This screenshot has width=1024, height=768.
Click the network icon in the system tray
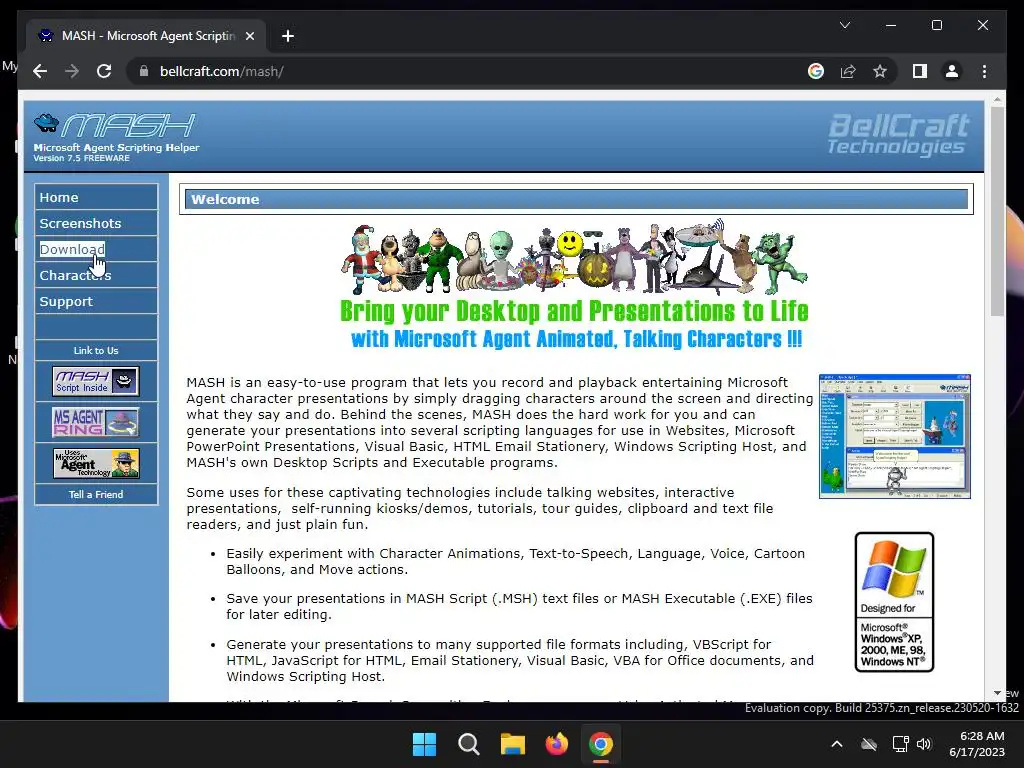pos(900,744)
